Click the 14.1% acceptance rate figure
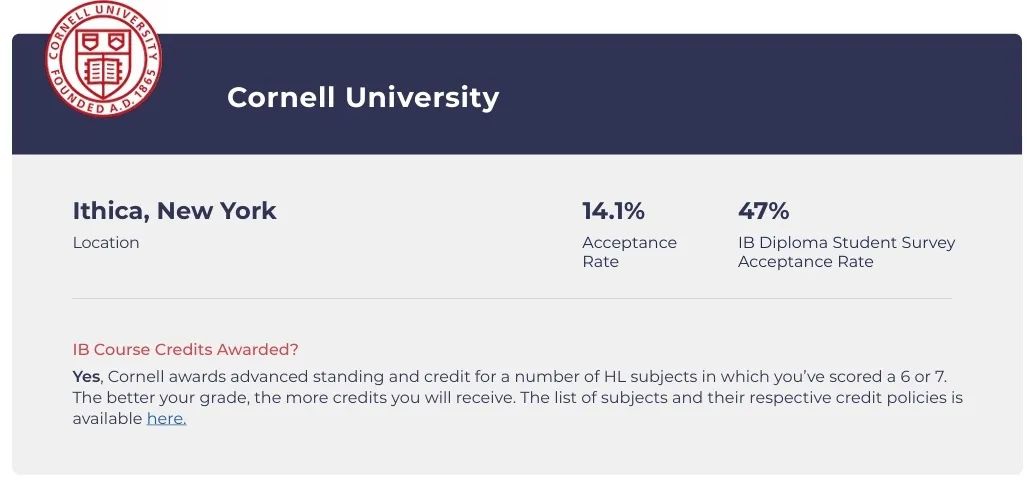Screen dimensions: 1036x483 [x=613, y=211]
